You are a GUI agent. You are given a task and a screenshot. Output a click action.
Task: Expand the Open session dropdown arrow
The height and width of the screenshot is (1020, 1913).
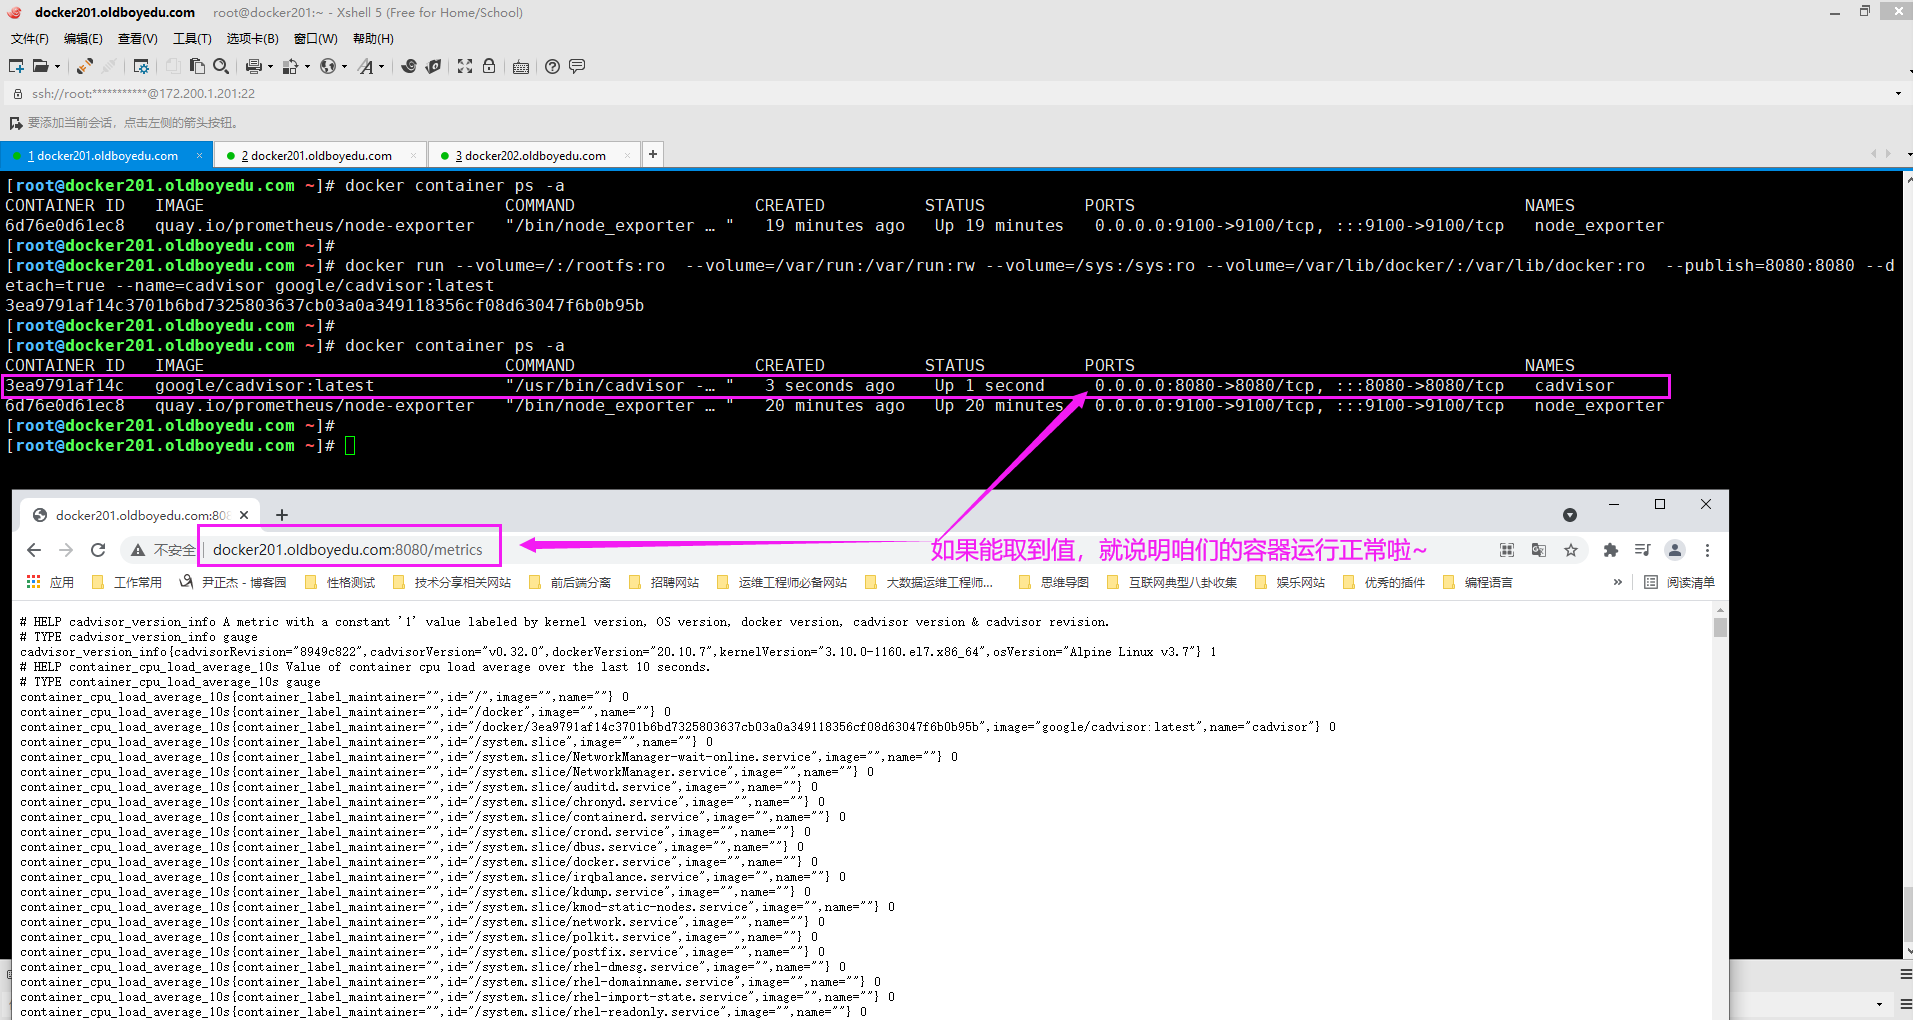[x=57, y=67]
